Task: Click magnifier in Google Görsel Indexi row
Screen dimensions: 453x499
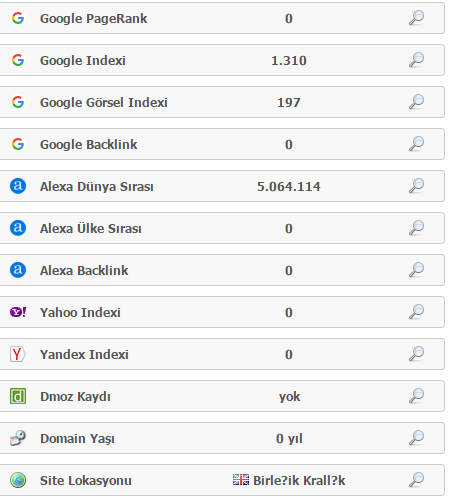Action: (416, 102)
